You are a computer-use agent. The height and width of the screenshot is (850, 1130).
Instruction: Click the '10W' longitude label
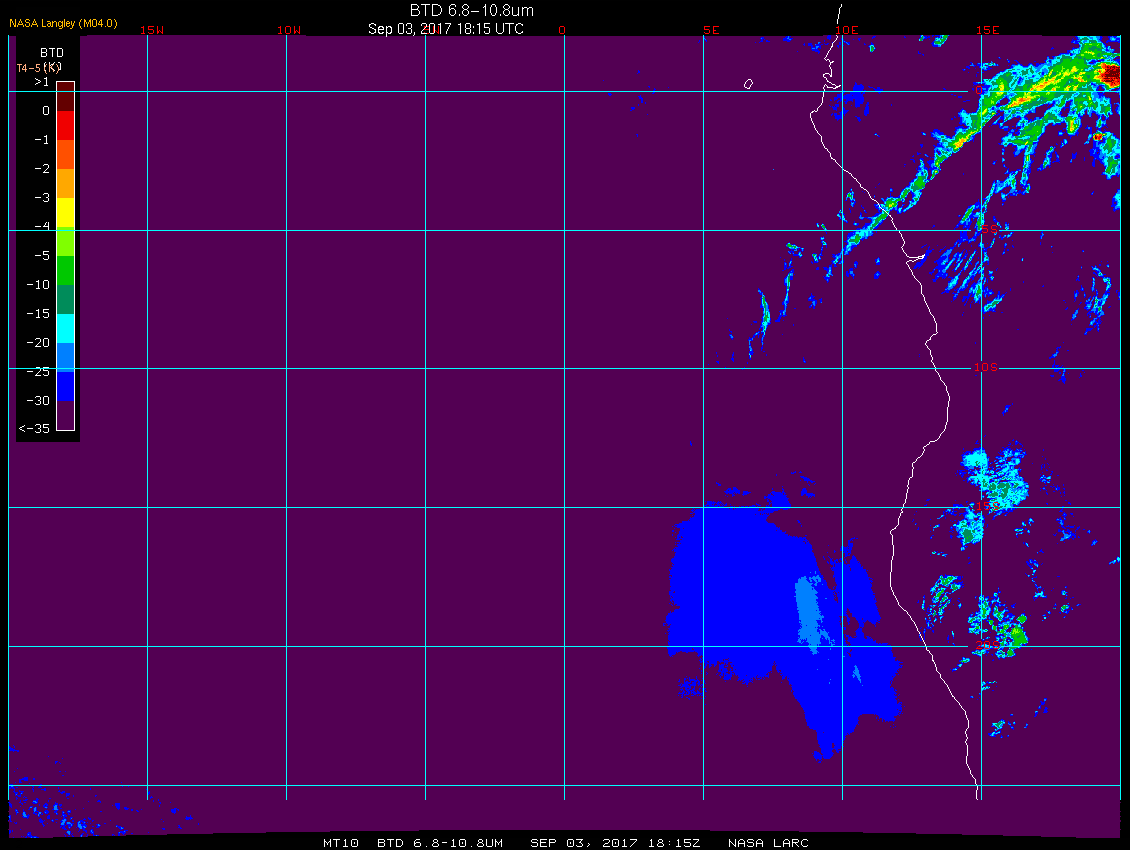pyautogui.click(x=289, y=30)
